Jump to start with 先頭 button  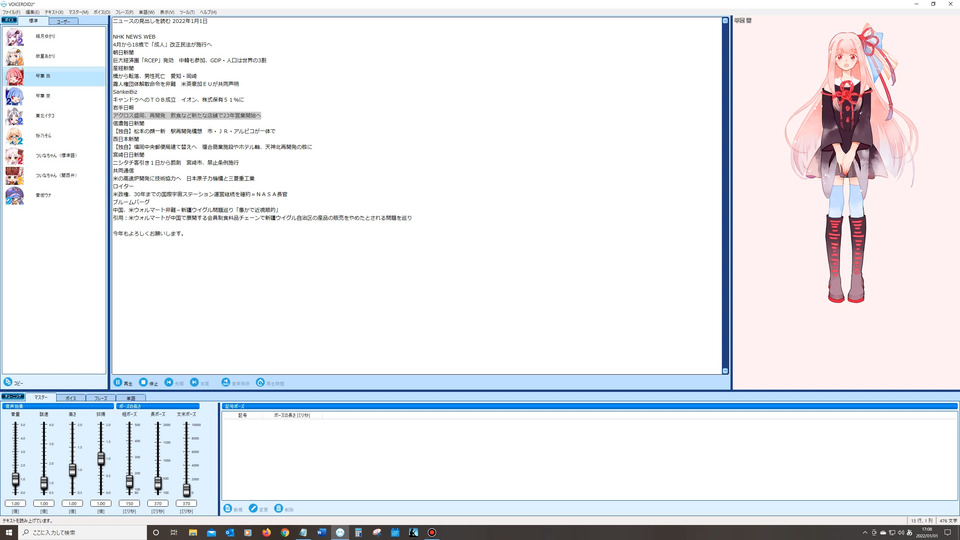(174, 383)
